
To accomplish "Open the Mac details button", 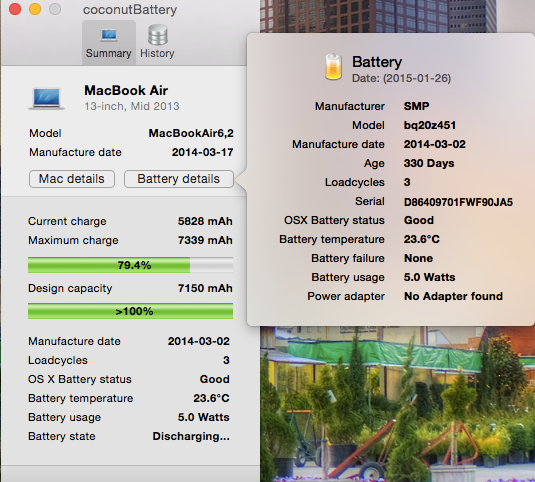I will (72, 179).
